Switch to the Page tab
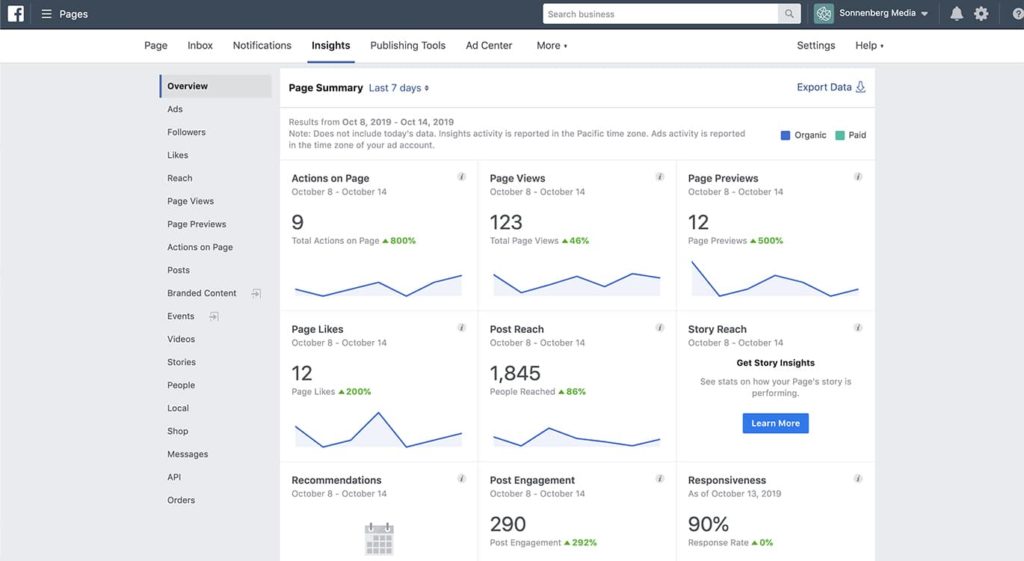1024x561 pixels. 155,45
